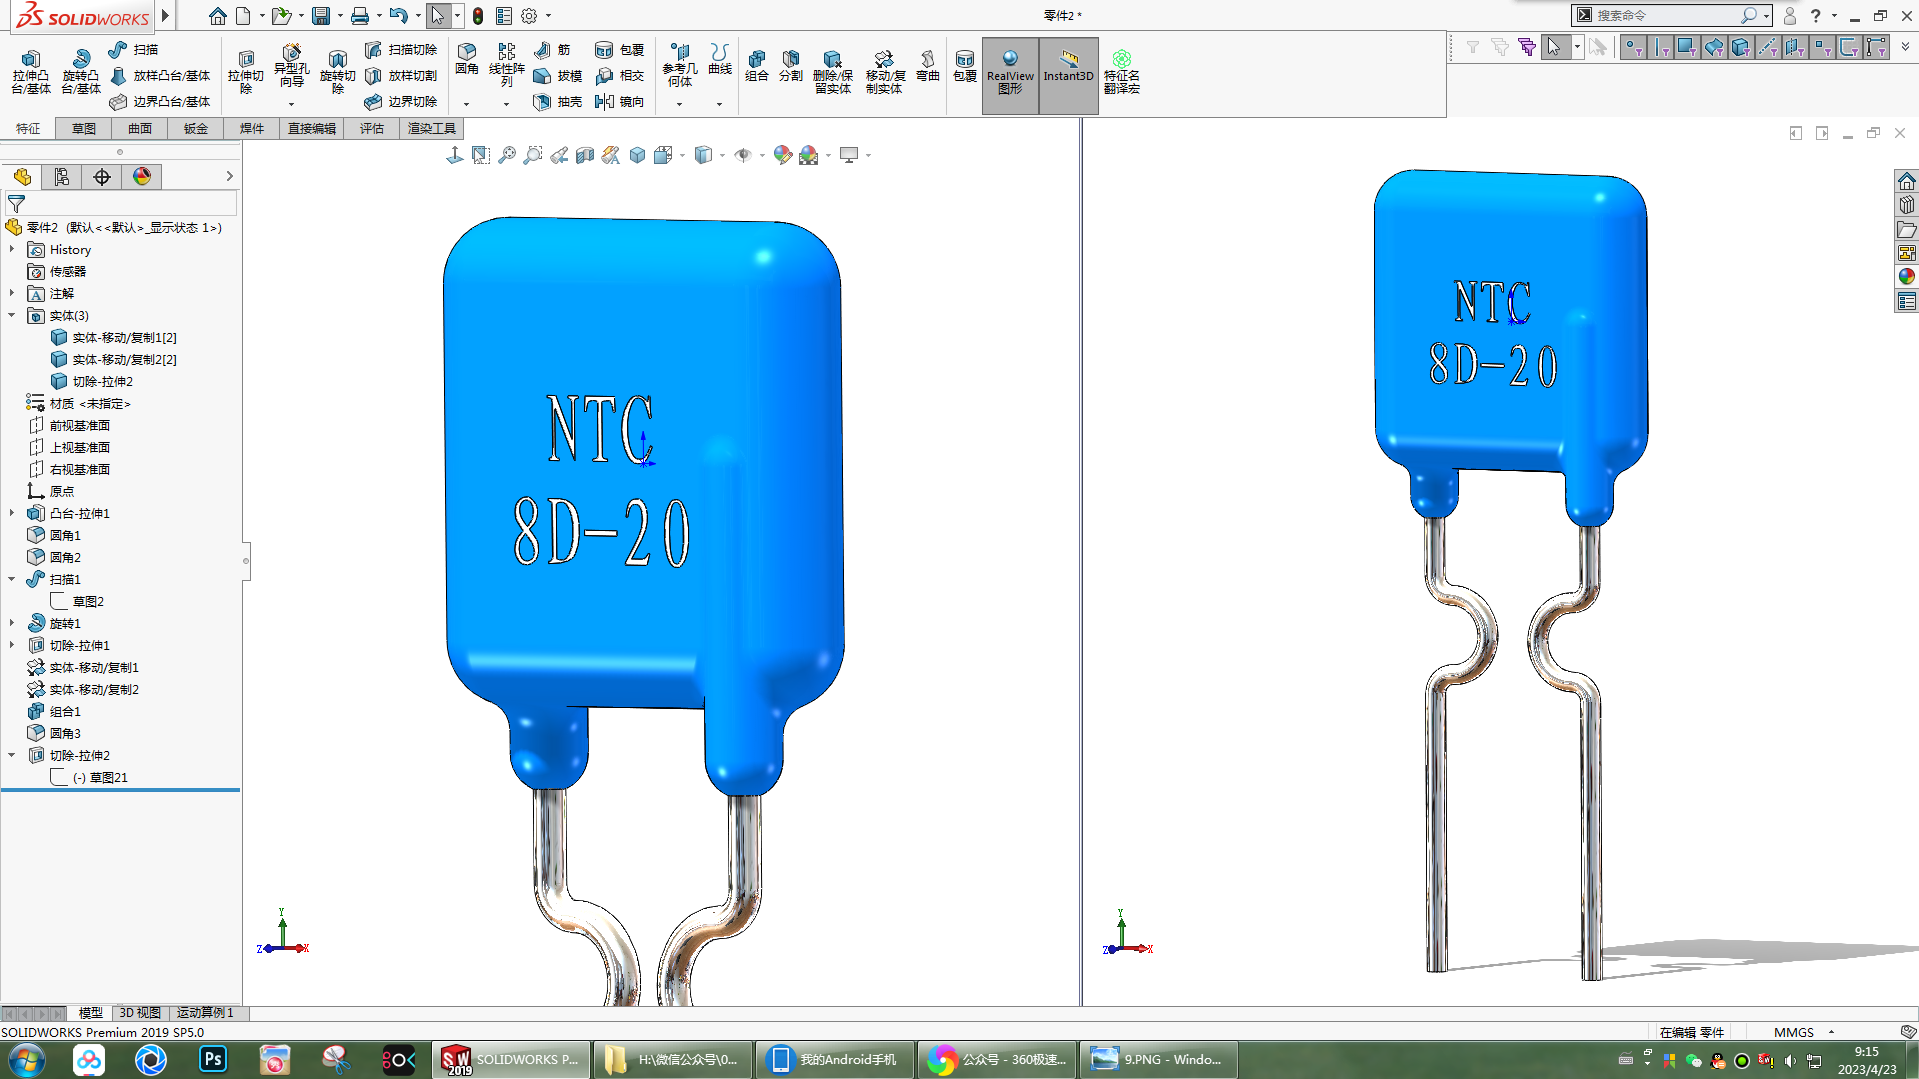The height and width of the screenshot is (1079, 1919).
Task: Toggle RealView 图形 graphics
Action: pyautogui.click(x=1010, y=76)
